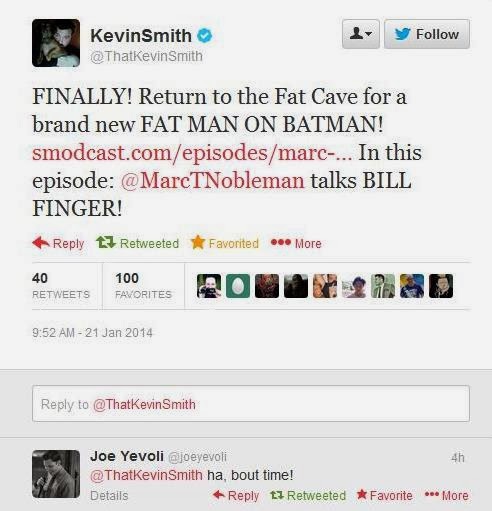Open the user actions dropdown next to Follow

point(361,34)
